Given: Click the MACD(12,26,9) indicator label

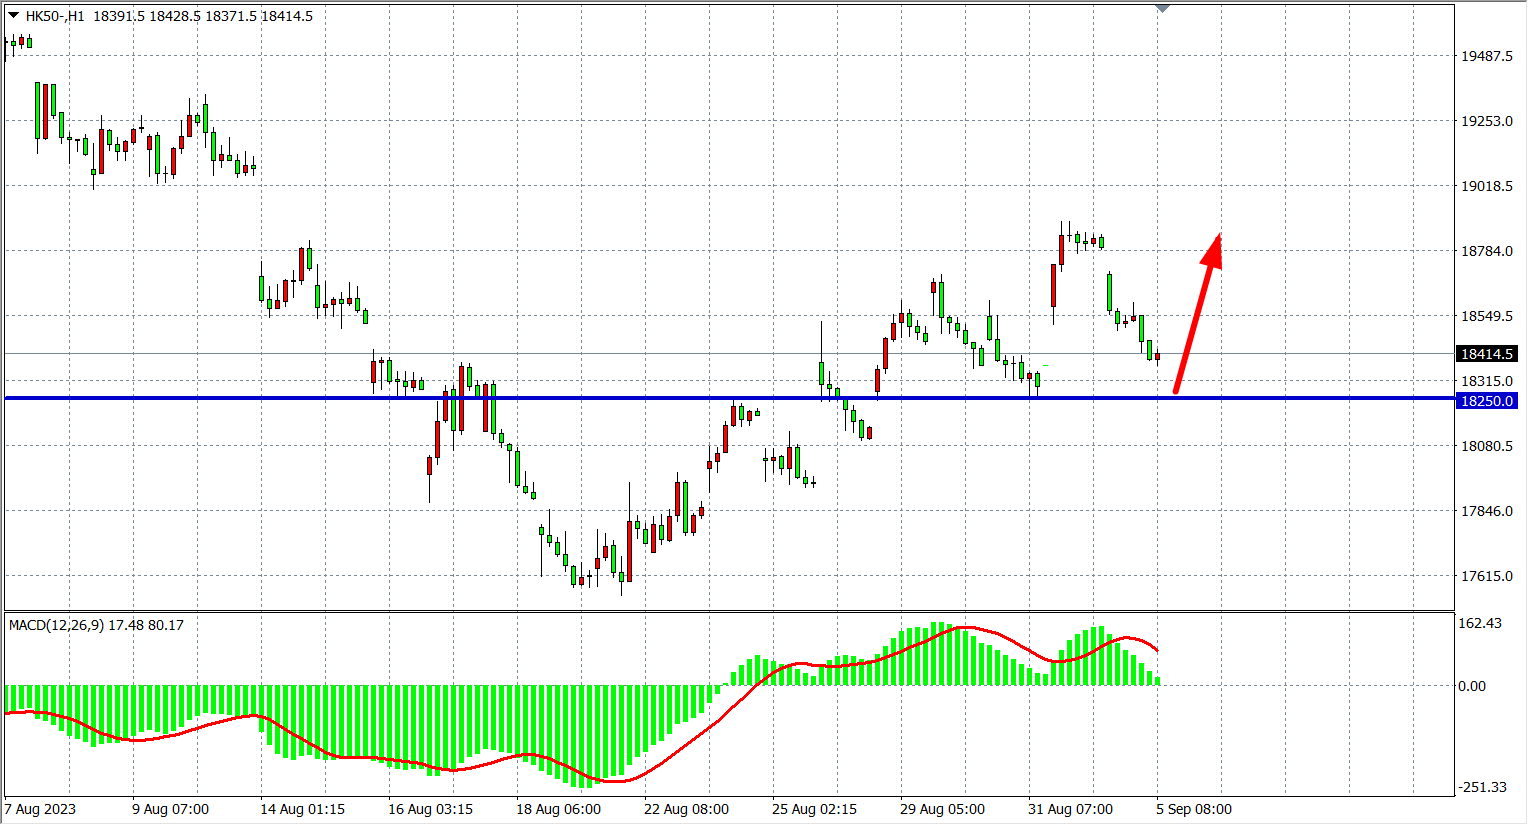Looking at the screenshot, I should tap(56, 625).
